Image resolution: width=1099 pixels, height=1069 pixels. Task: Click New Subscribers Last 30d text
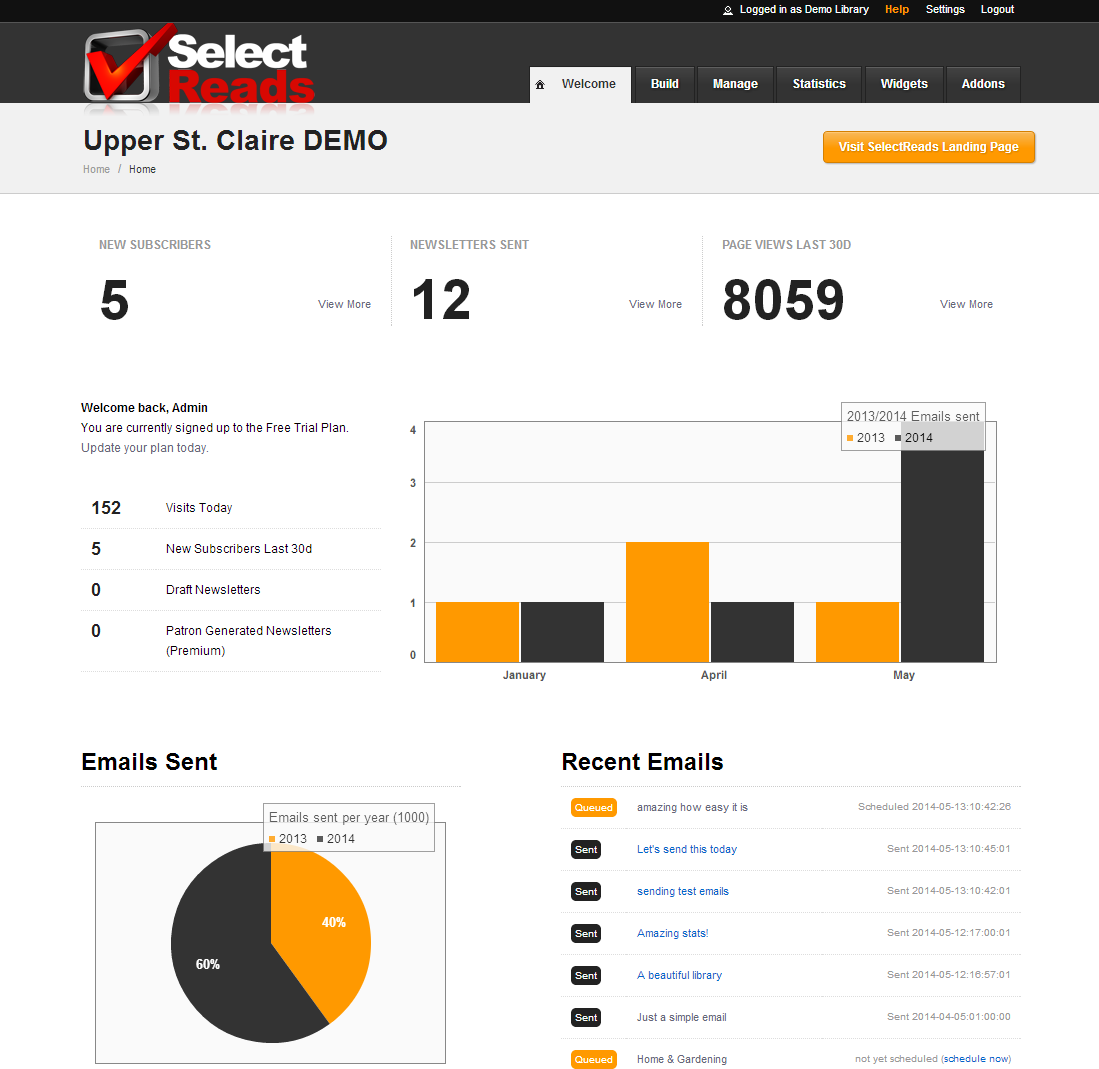point(239,549)
